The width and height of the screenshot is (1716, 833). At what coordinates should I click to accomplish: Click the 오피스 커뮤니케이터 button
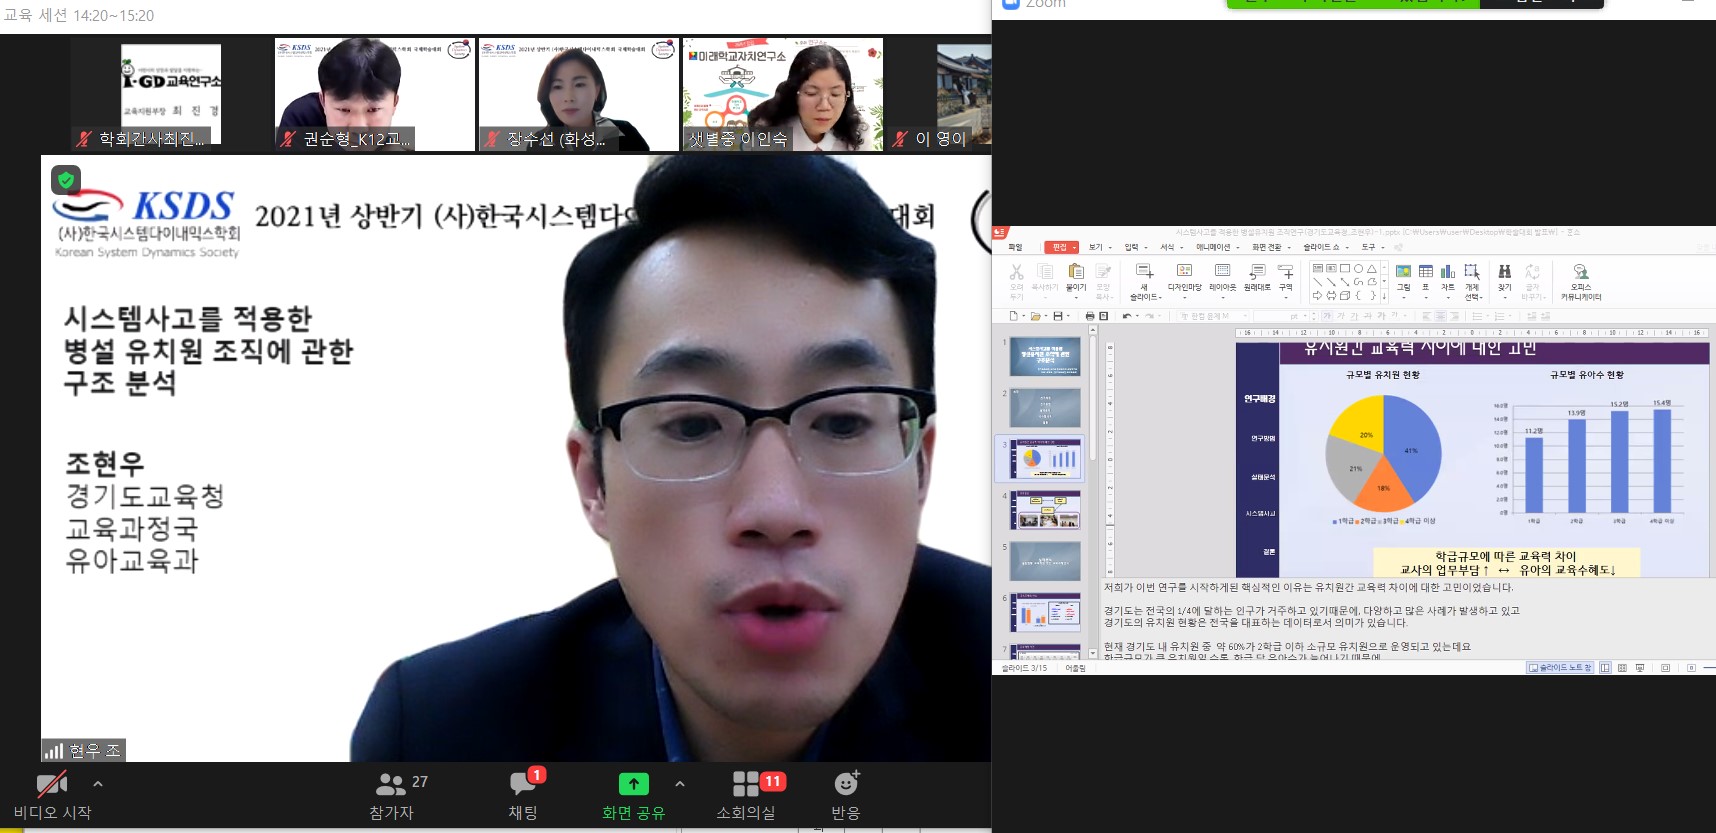tap(1581, 280)
